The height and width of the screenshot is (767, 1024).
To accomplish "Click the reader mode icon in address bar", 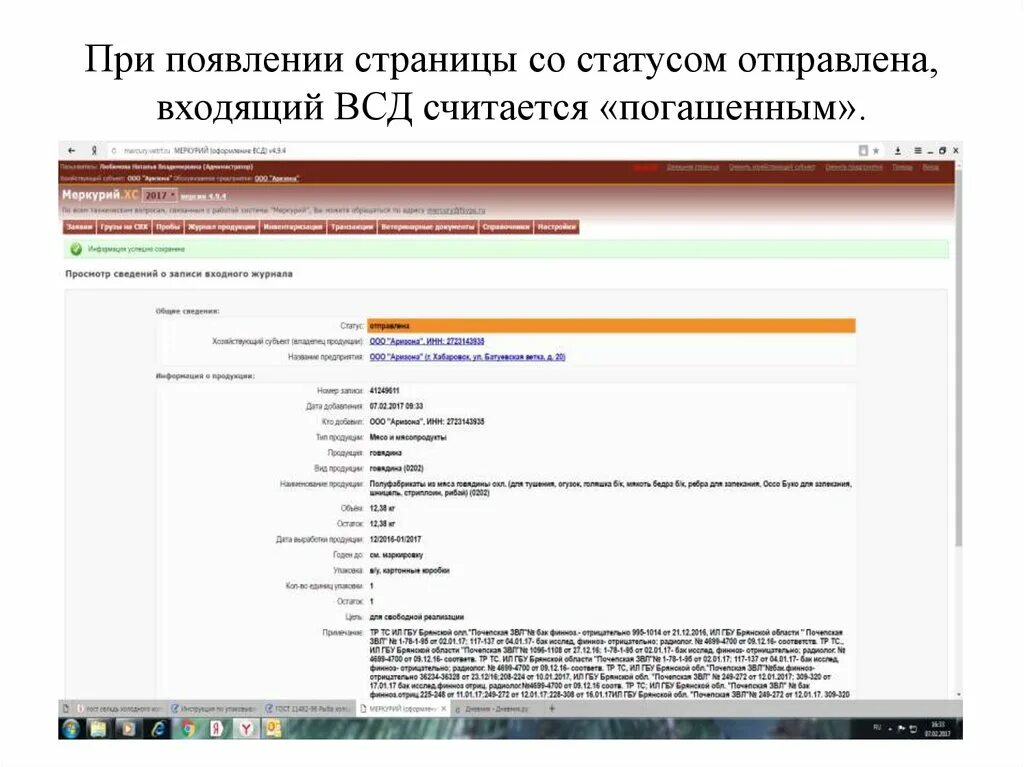I will [x=863, y=151].
